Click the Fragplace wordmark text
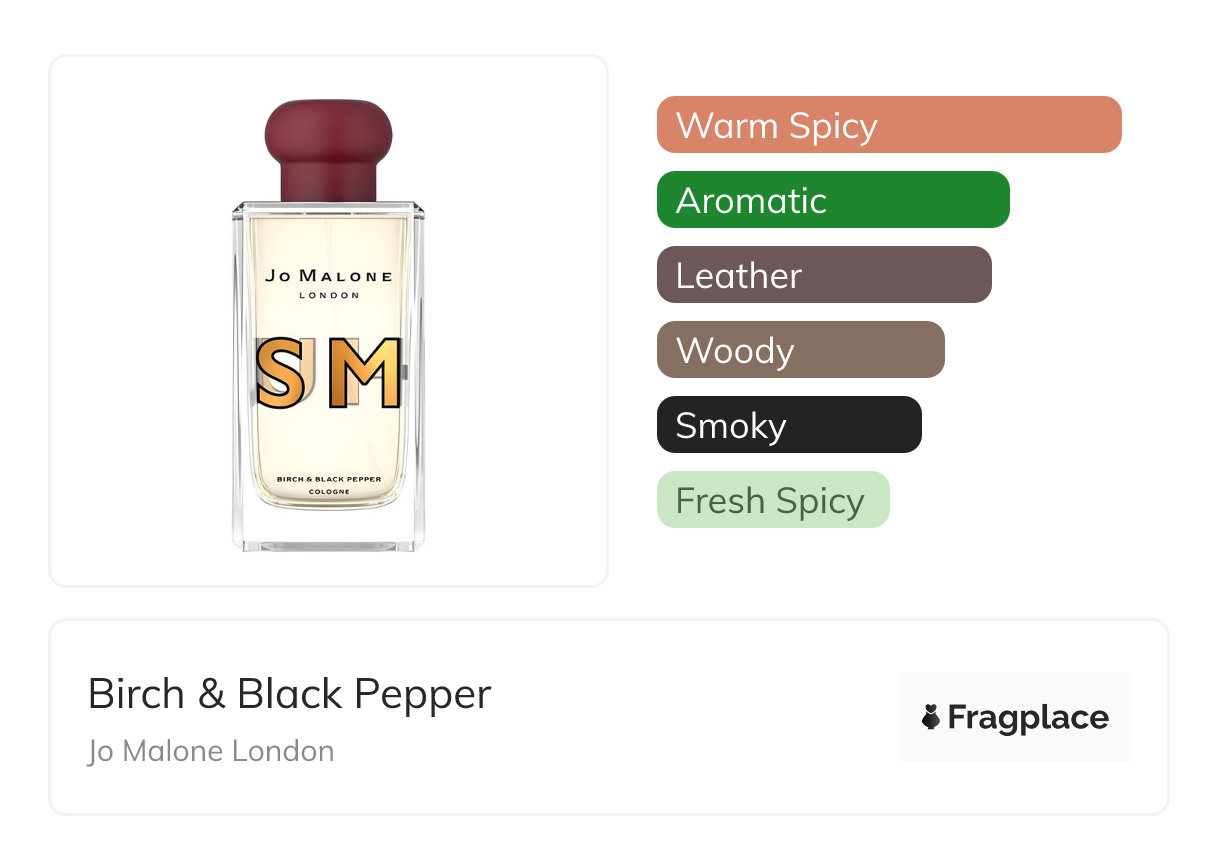The image size is (1218, 864). click(1027, 717)
